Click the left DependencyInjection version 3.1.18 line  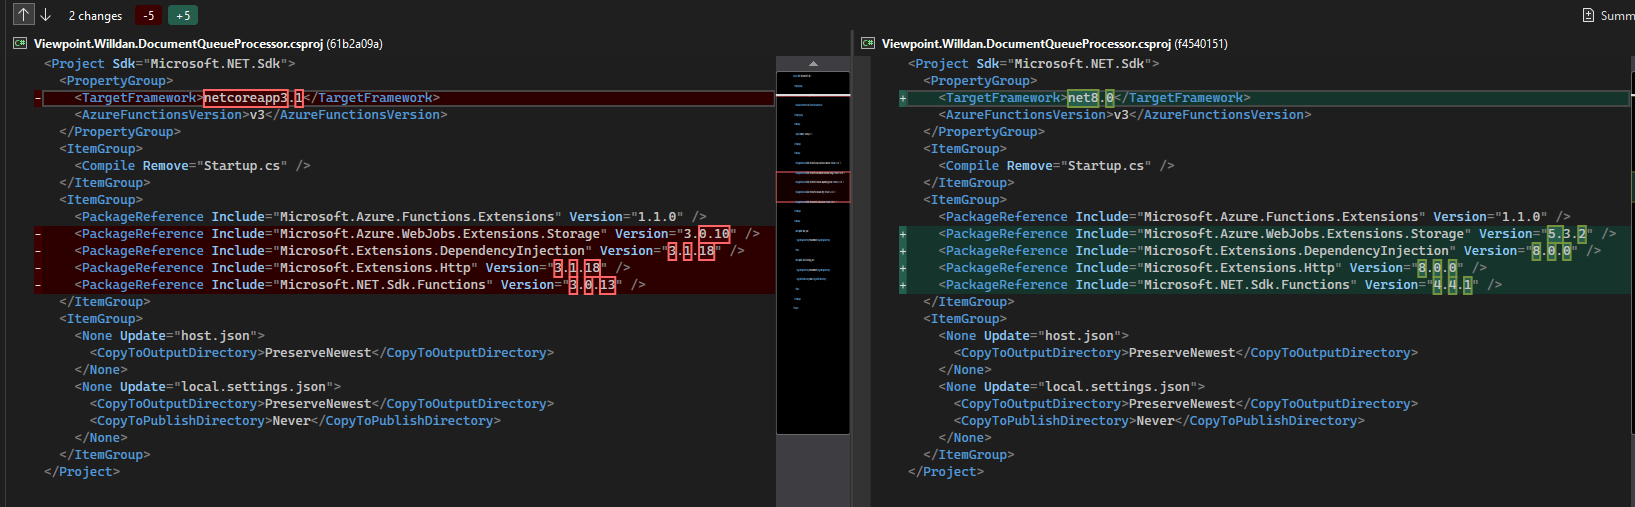409,251
